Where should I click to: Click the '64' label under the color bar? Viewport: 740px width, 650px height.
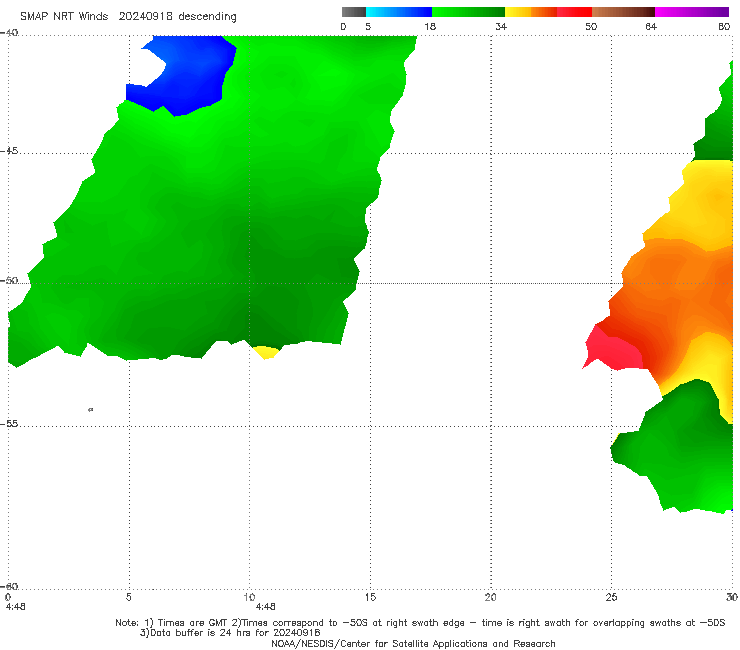651,27
